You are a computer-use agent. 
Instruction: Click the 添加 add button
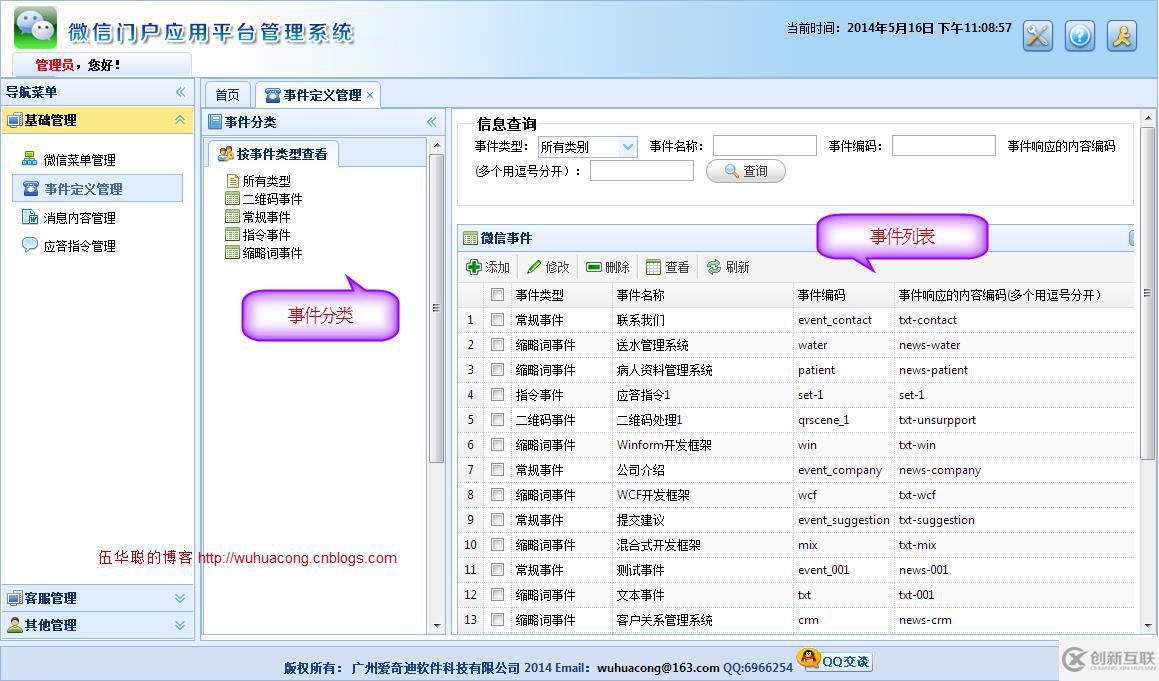[488, 267]
